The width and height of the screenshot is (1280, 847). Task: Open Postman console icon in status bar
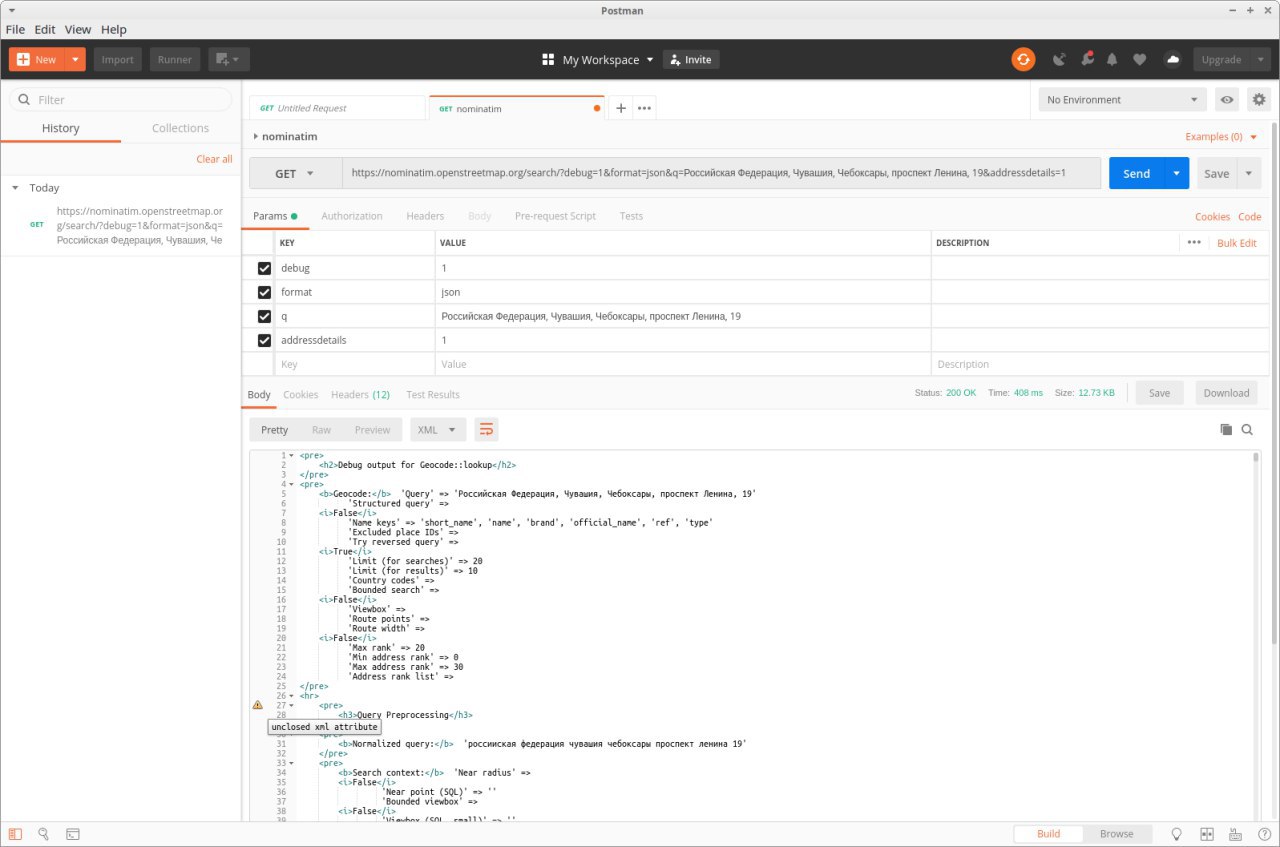pyautogui.click(x=73, y=833)
